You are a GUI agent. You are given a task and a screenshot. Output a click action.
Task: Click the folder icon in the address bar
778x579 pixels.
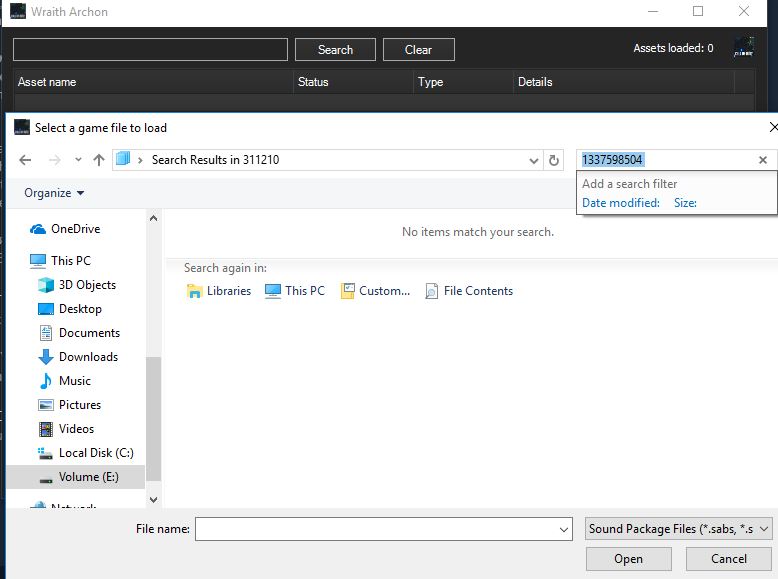pos(123,159)
